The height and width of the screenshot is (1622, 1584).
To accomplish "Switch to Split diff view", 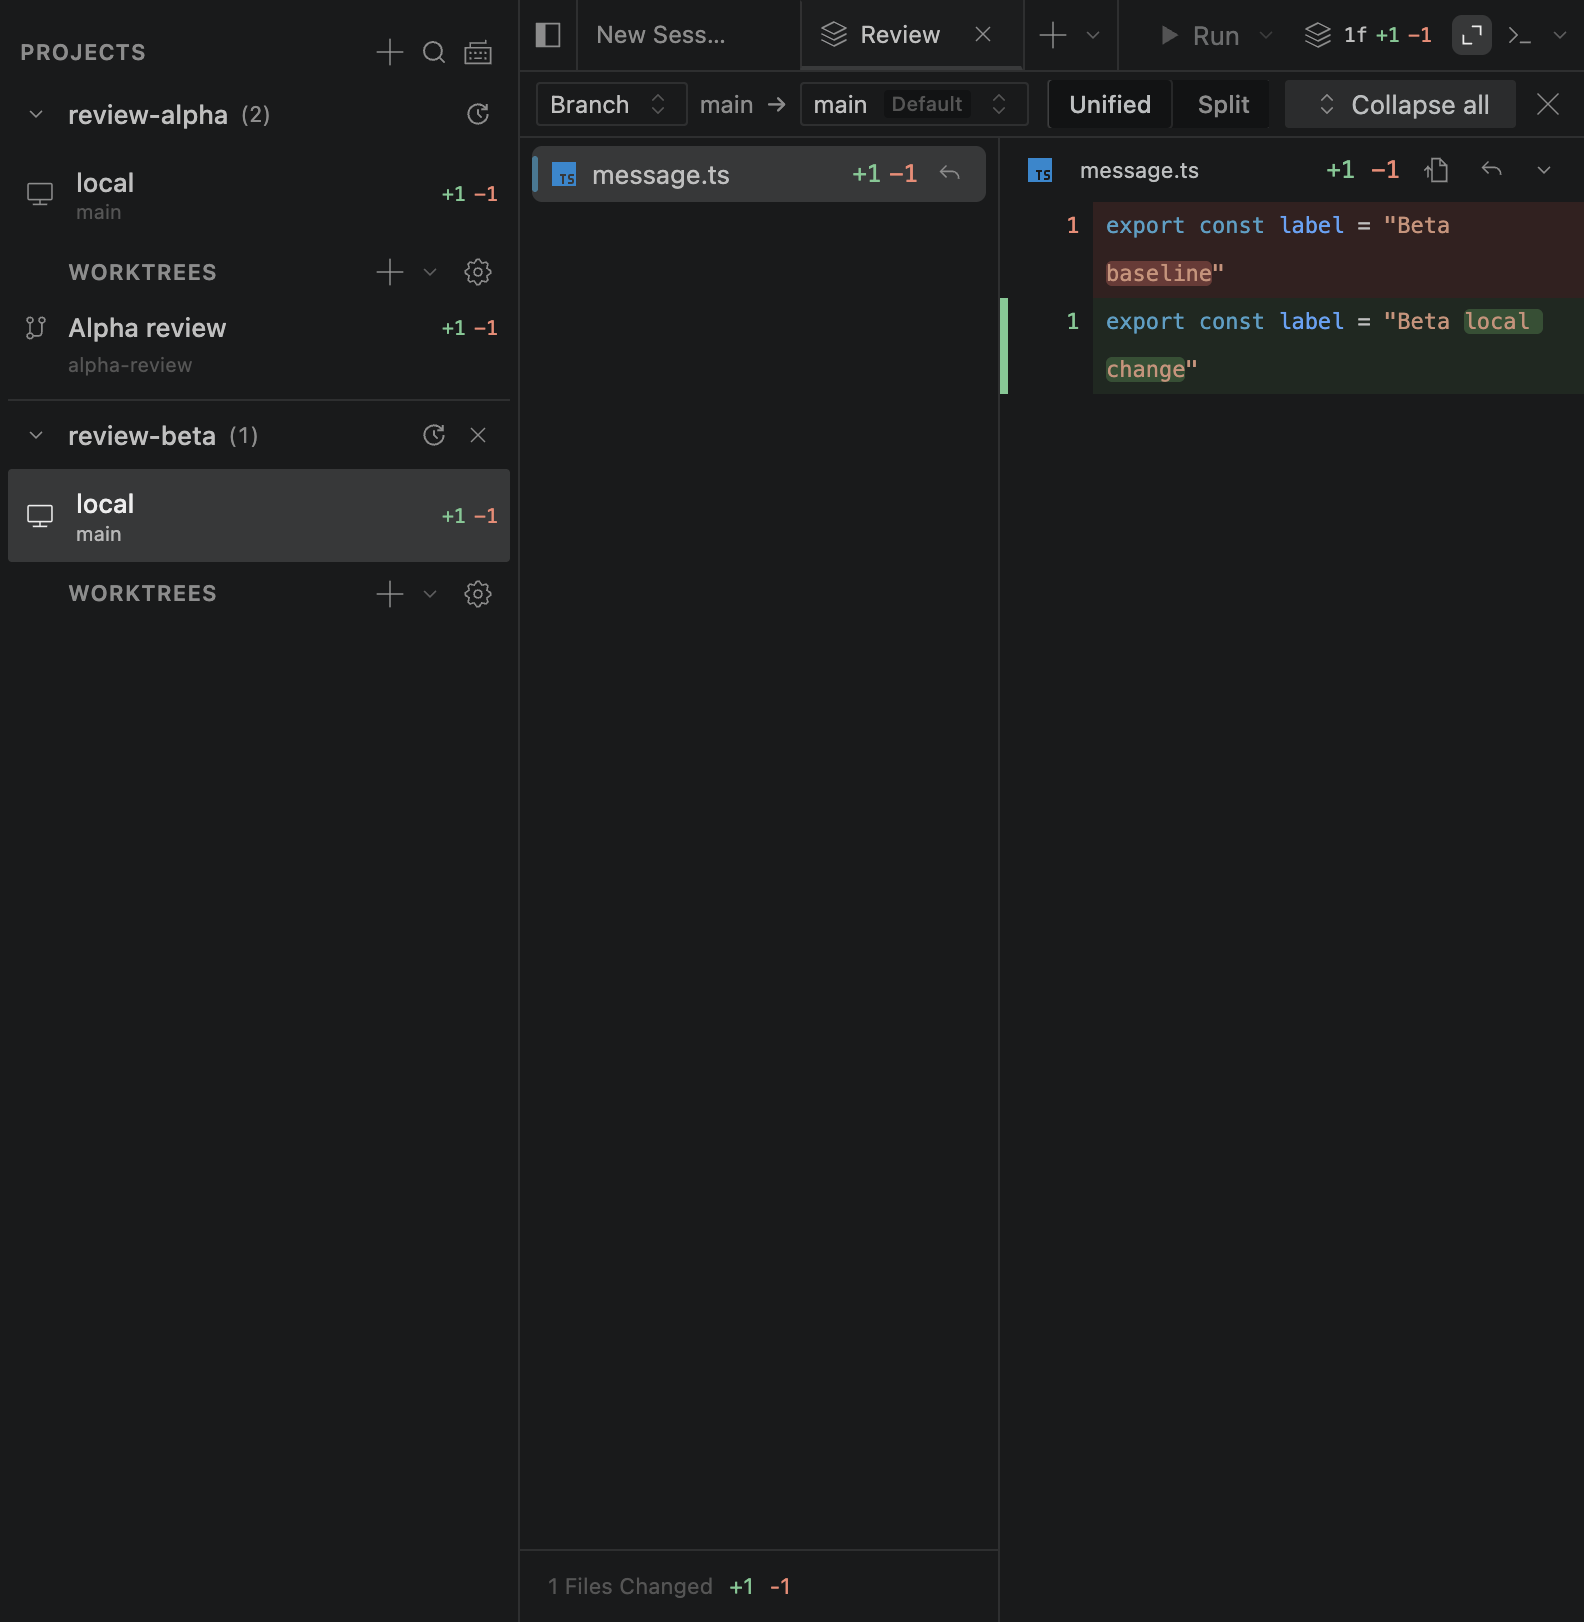I will click(x=1223, y=104).
